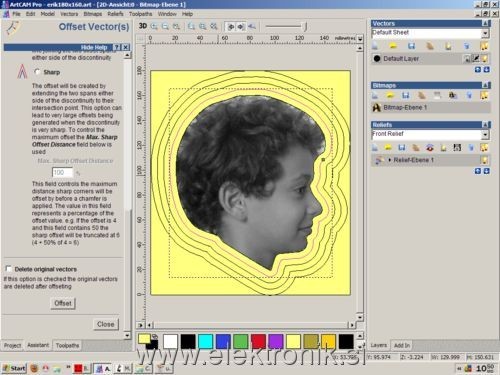This screenshot has height=375, width=500.
Task: Open the Bitmaps menu
Action: tap(93, 14)
